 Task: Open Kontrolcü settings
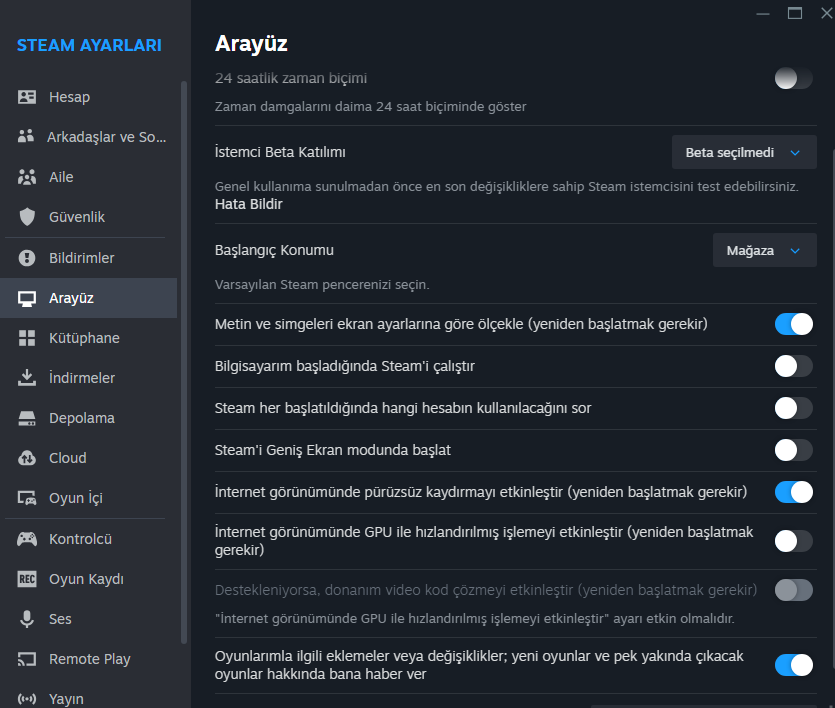click(x=88, y=539)
